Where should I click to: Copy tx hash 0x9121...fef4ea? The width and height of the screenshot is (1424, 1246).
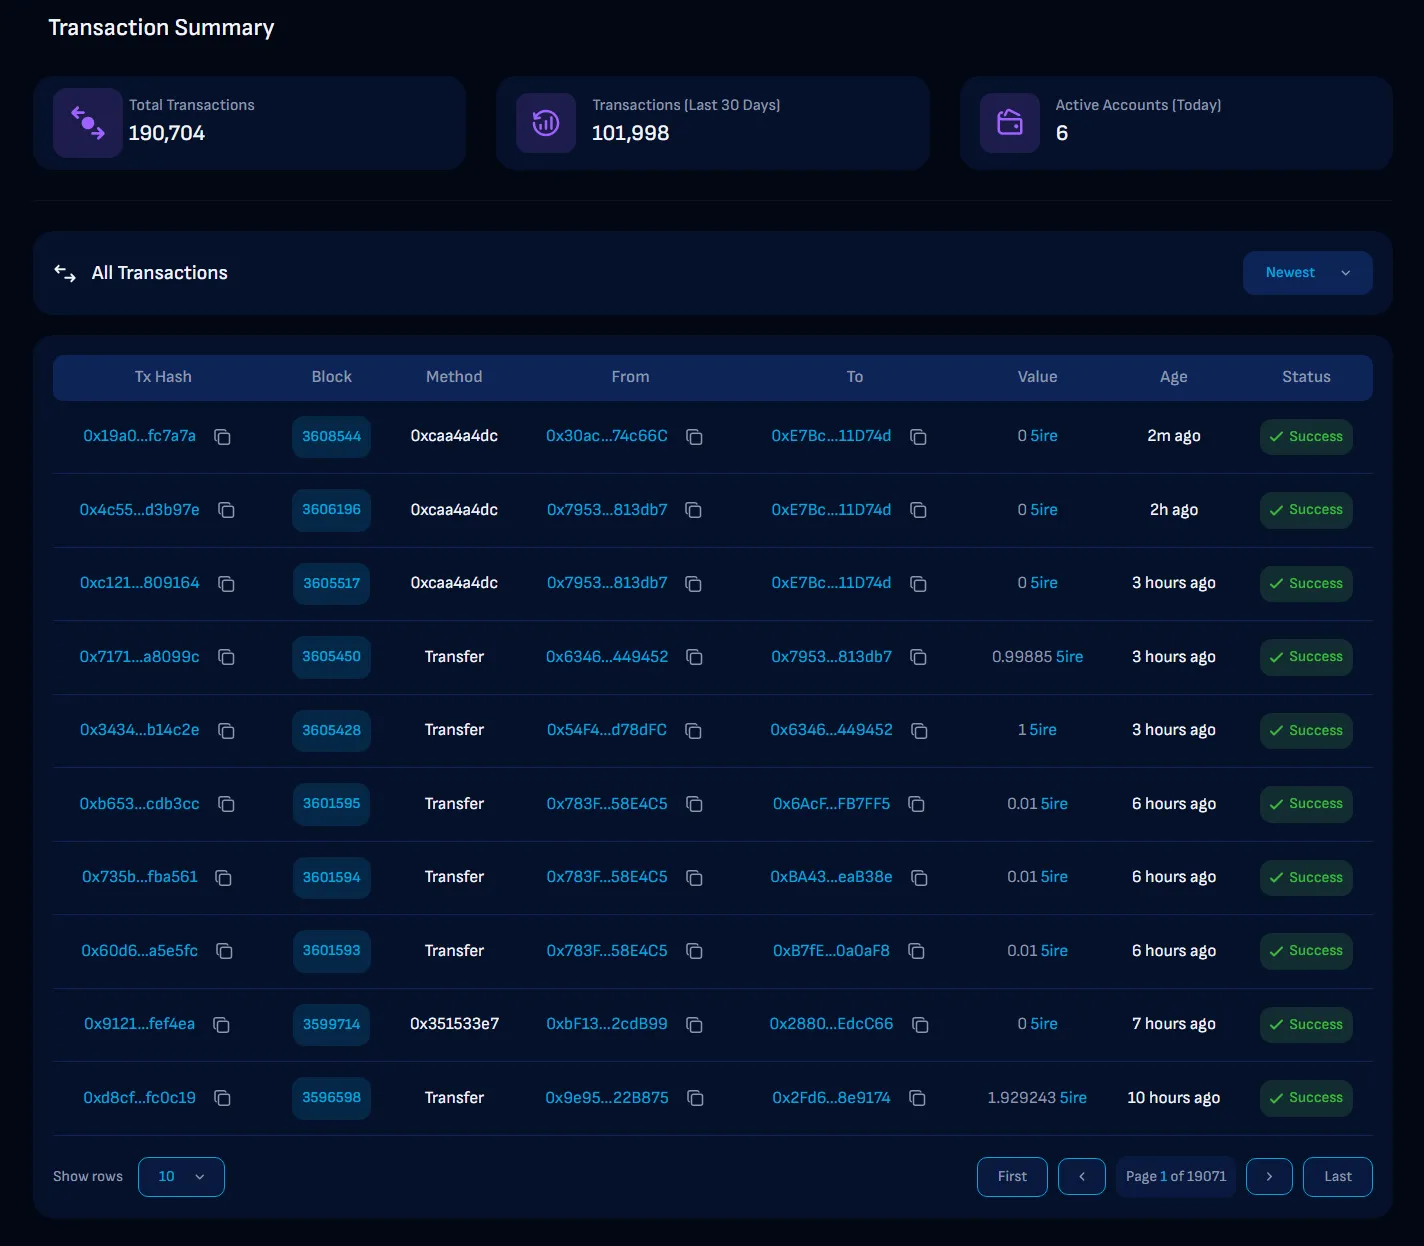click(x=222, y=1025)
